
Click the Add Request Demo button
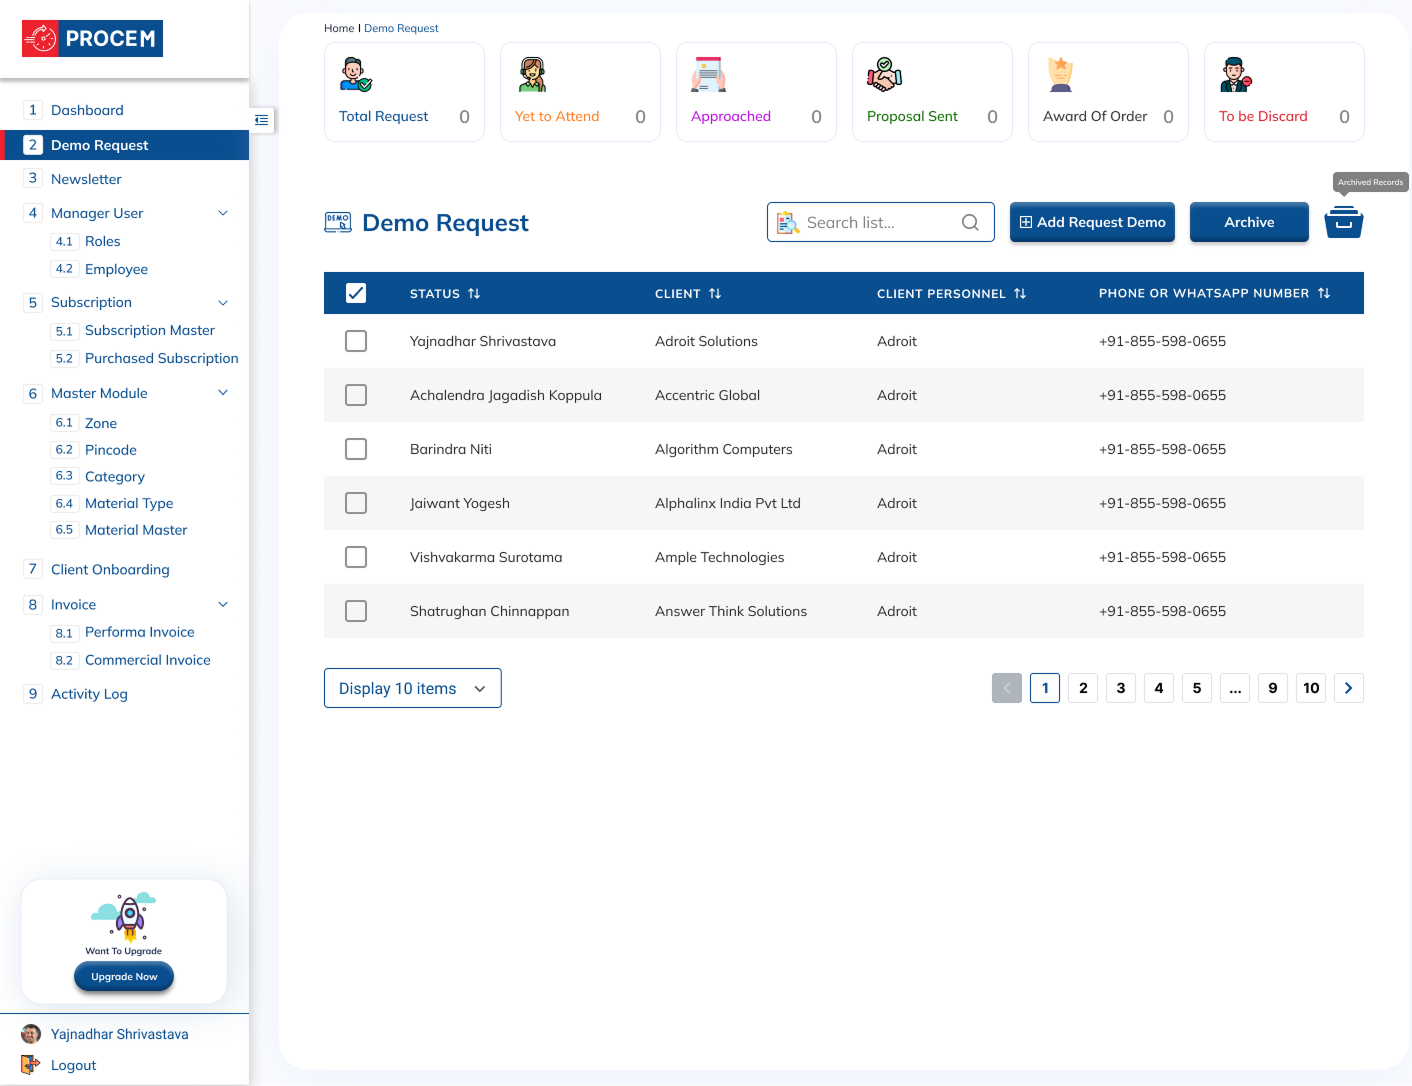click(x=1092, y=222)
